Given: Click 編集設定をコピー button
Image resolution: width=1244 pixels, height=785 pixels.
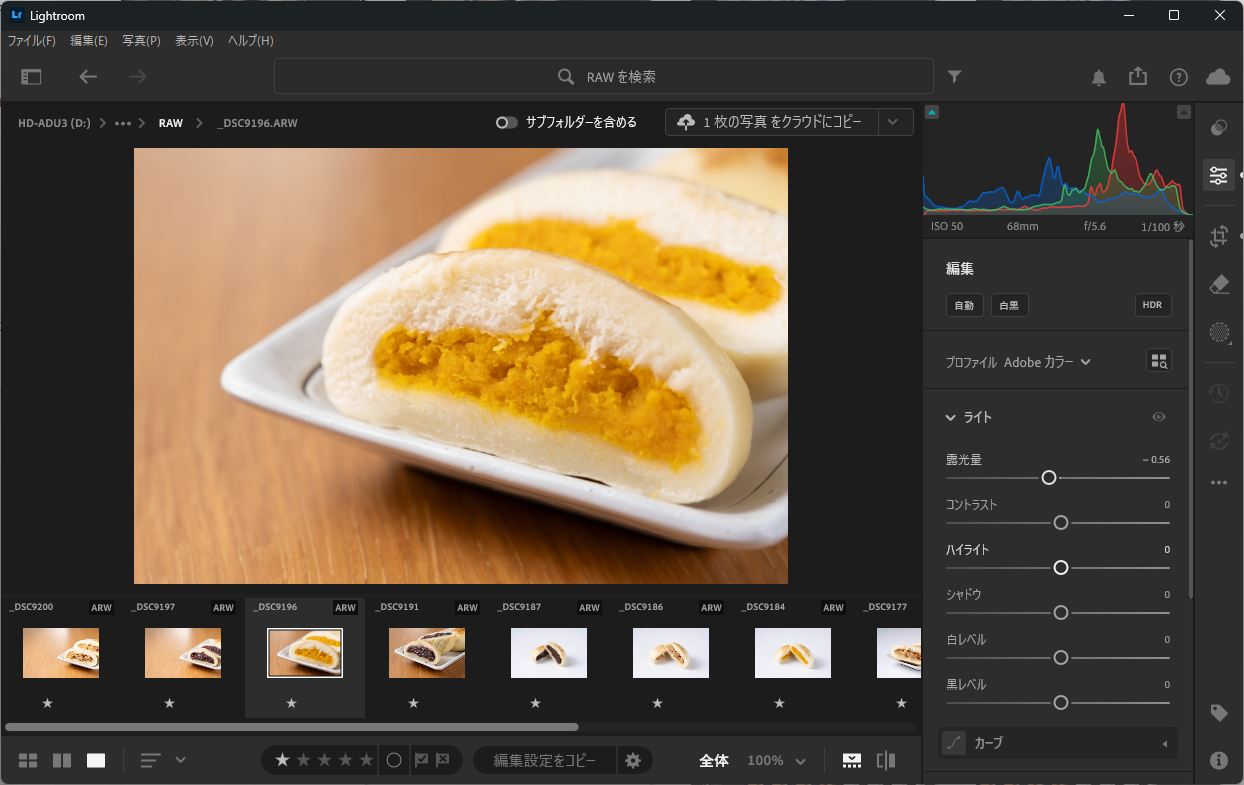Looking at the screenshot, I should 545,761.
